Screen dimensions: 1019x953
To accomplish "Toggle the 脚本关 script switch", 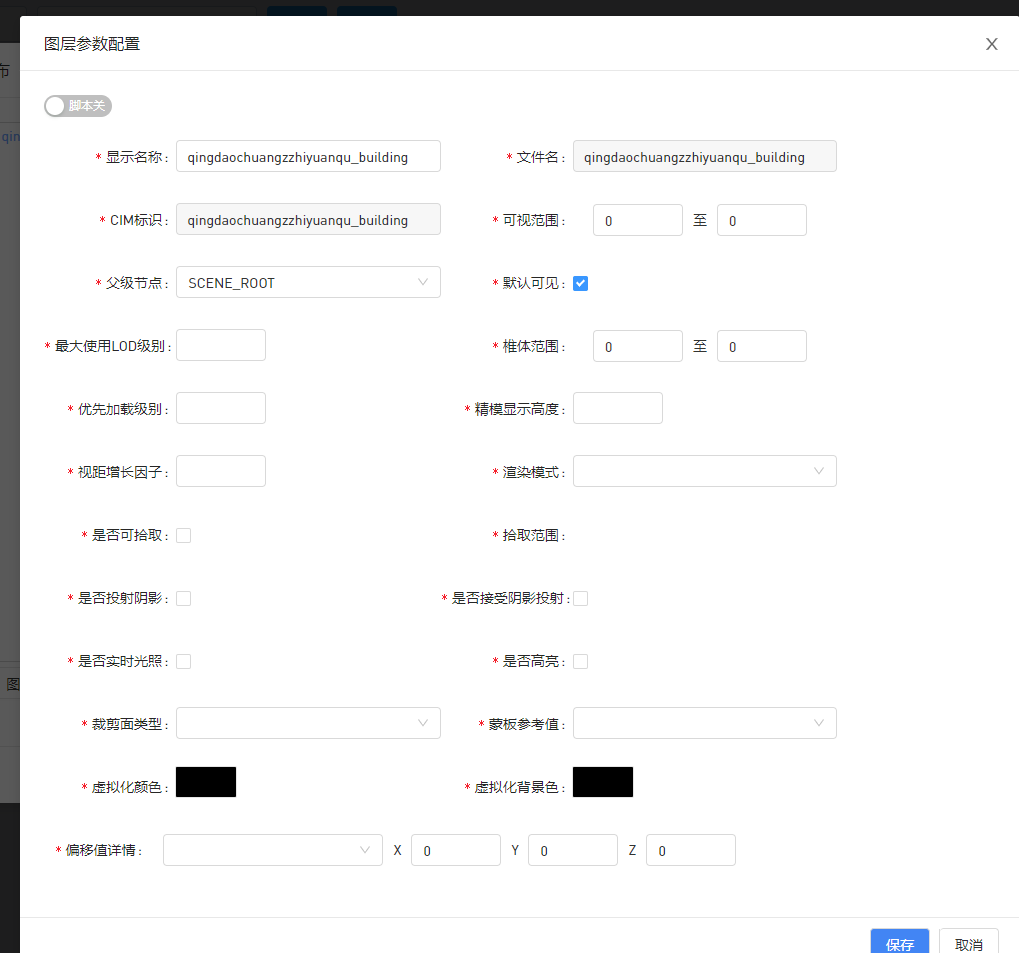I will (x=77, y=105).
